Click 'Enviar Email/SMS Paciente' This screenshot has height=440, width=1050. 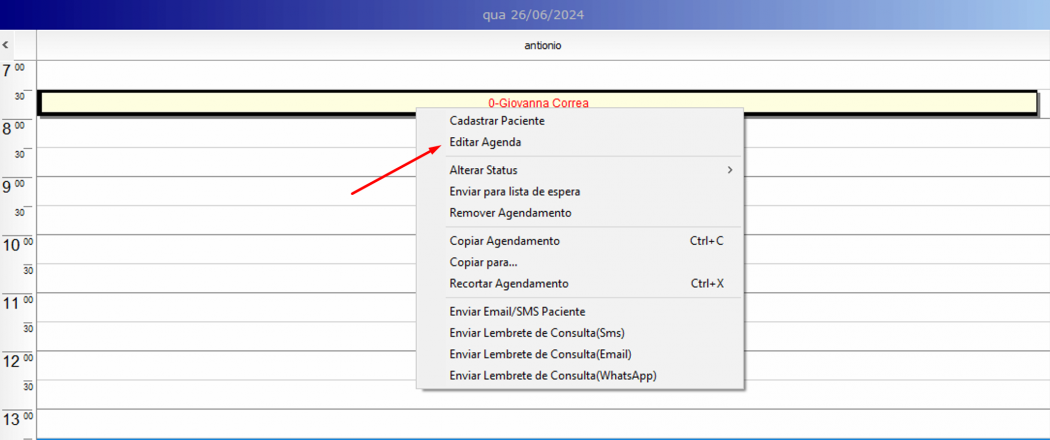(x=517, y=312)
